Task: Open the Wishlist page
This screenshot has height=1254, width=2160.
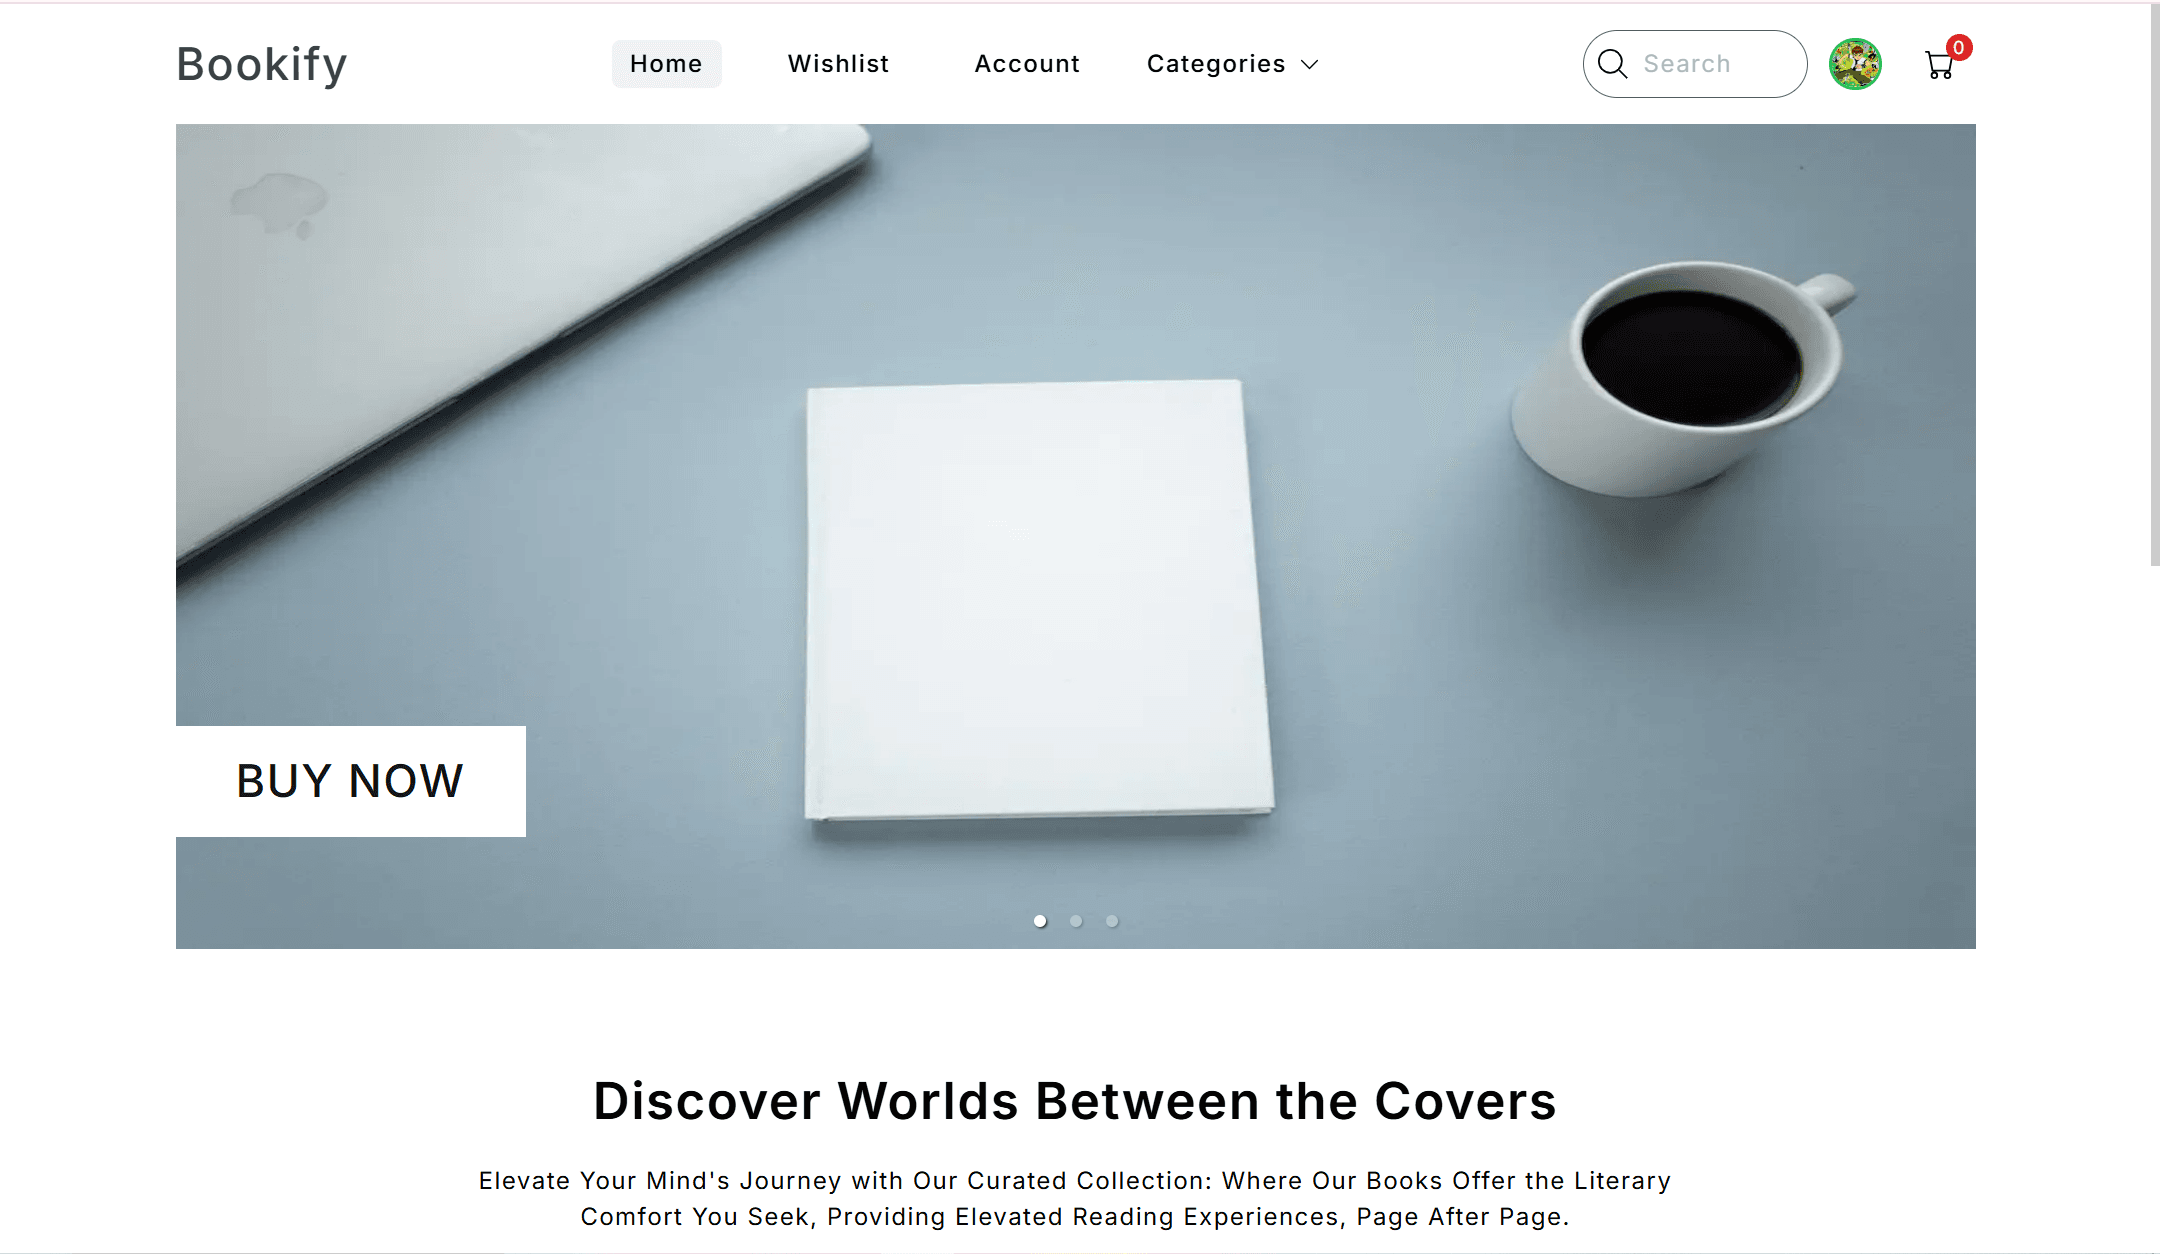Action: point(838,64)
